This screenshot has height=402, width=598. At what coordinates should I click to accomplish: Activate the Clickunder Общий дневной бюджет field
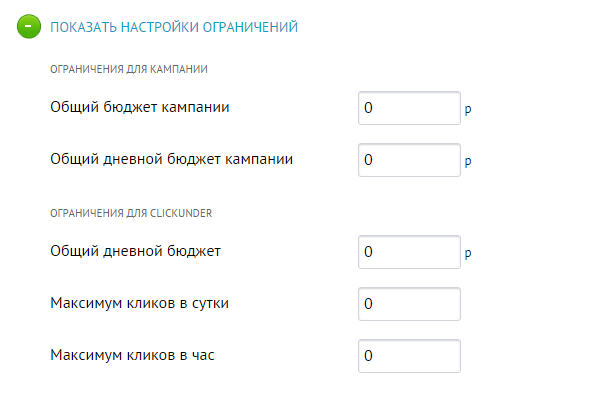pos(409,252)
